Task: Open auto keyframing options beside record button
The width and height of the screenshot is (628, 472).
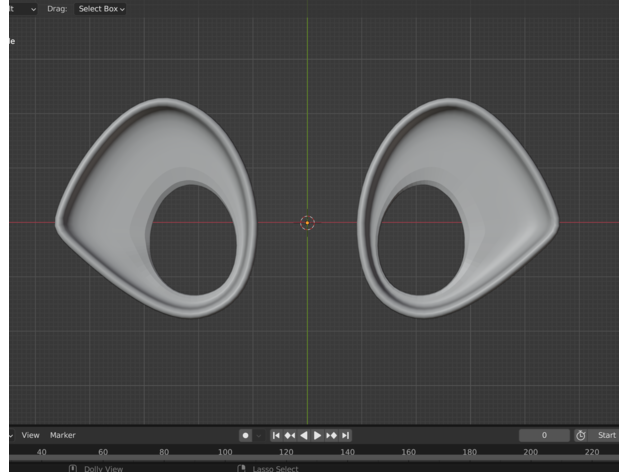Action: pyautogui.click(x=258, y=436)
